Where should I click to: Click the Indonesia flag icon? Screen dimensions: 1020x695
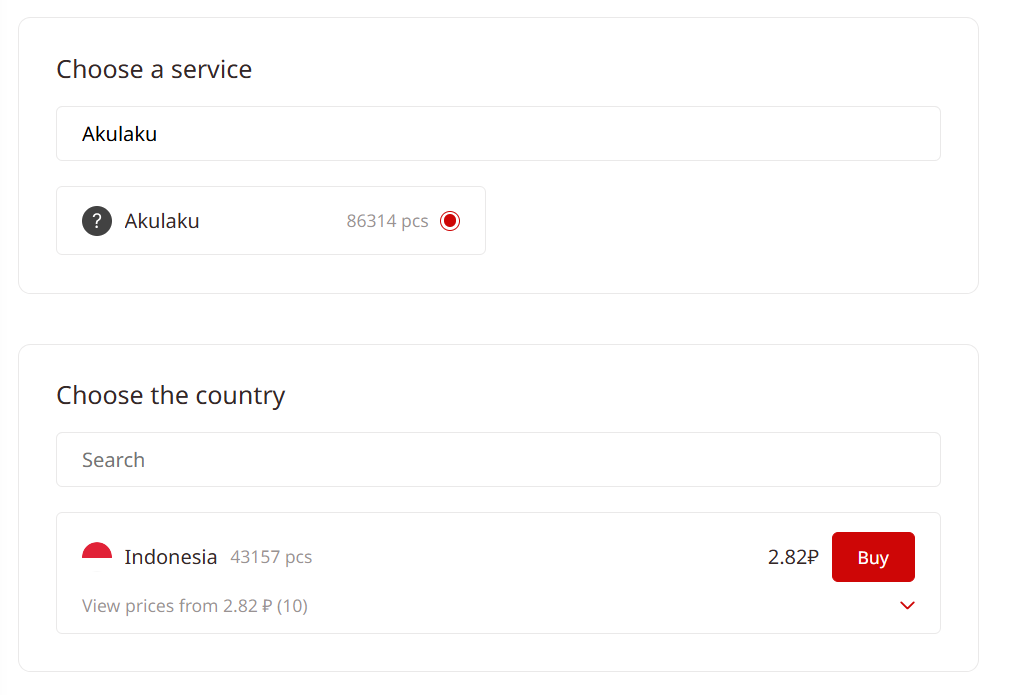coord(97,556)
